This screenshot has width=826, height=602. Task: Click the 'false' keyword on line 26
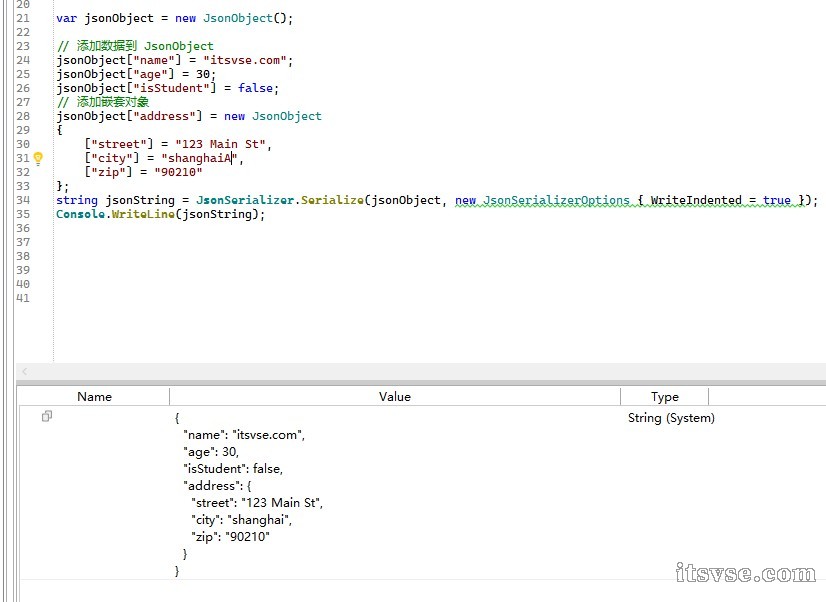pyautogui.click(x=255, y=88)
